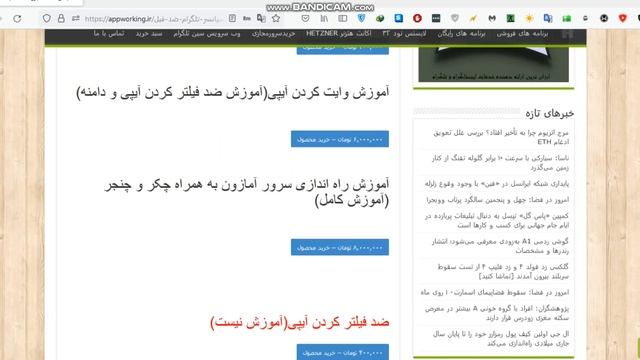This screenshot has width=640, height=360.
Task: Open heading 'آموزش راه اندازی سرور آمازون'
Action: coord(247,192)
